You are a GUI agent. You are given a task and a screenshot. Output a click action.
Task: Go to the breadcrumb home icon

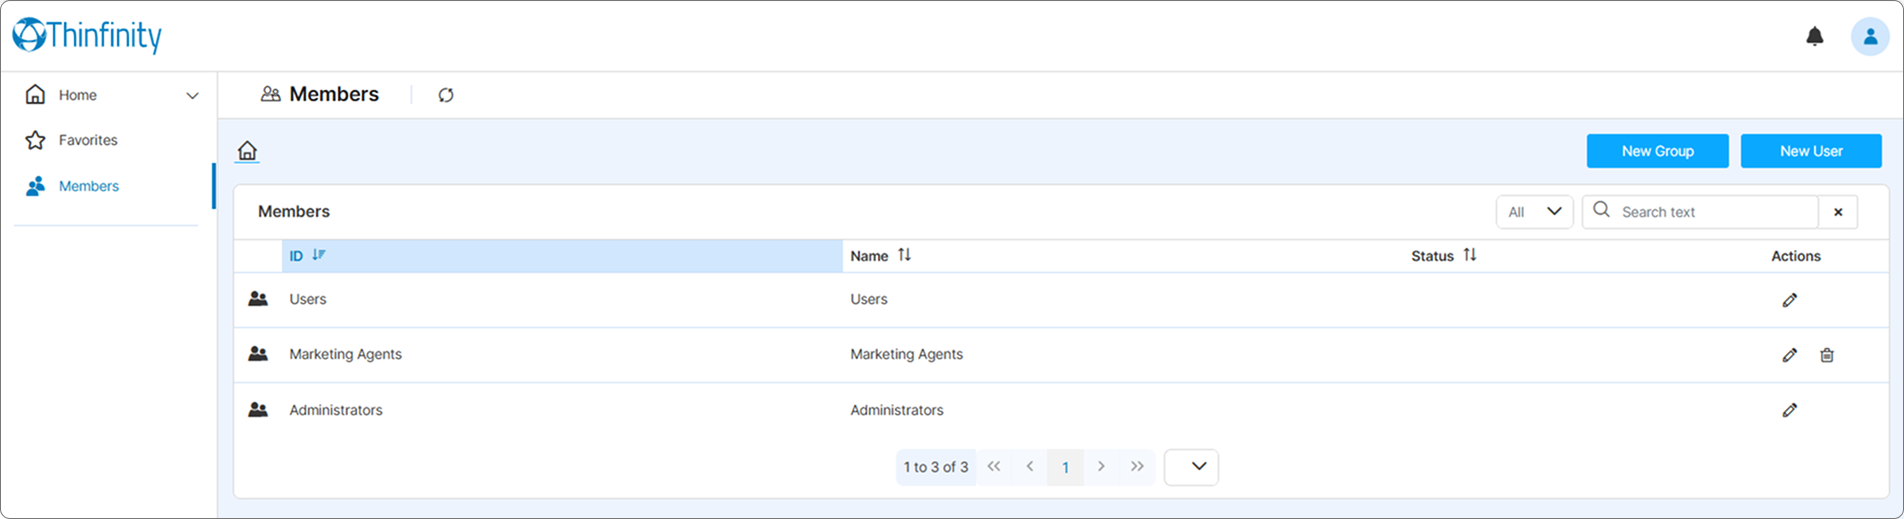(x=247, y=151)
